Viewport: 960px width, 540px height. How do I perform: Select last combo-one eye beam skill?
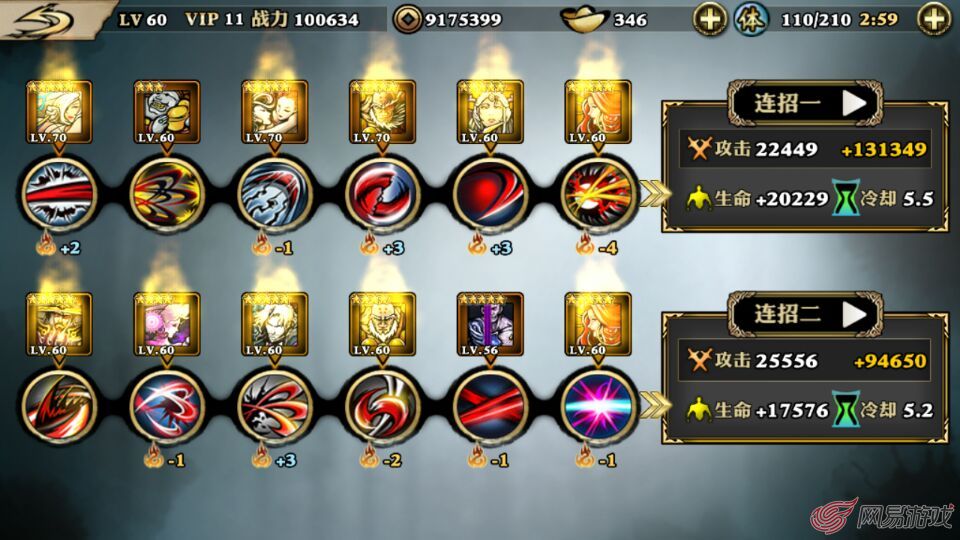(598, 193)
